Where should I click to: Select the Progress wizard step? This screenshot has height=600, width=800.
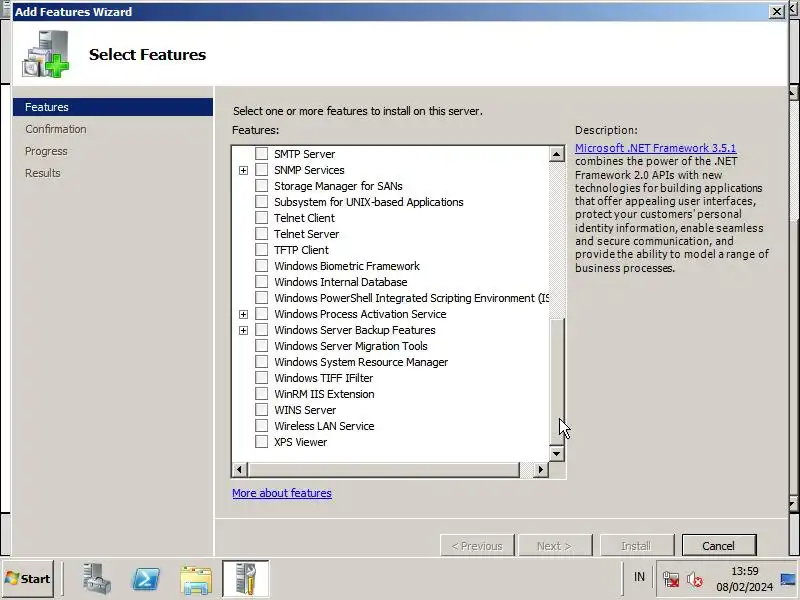point(46,151)
